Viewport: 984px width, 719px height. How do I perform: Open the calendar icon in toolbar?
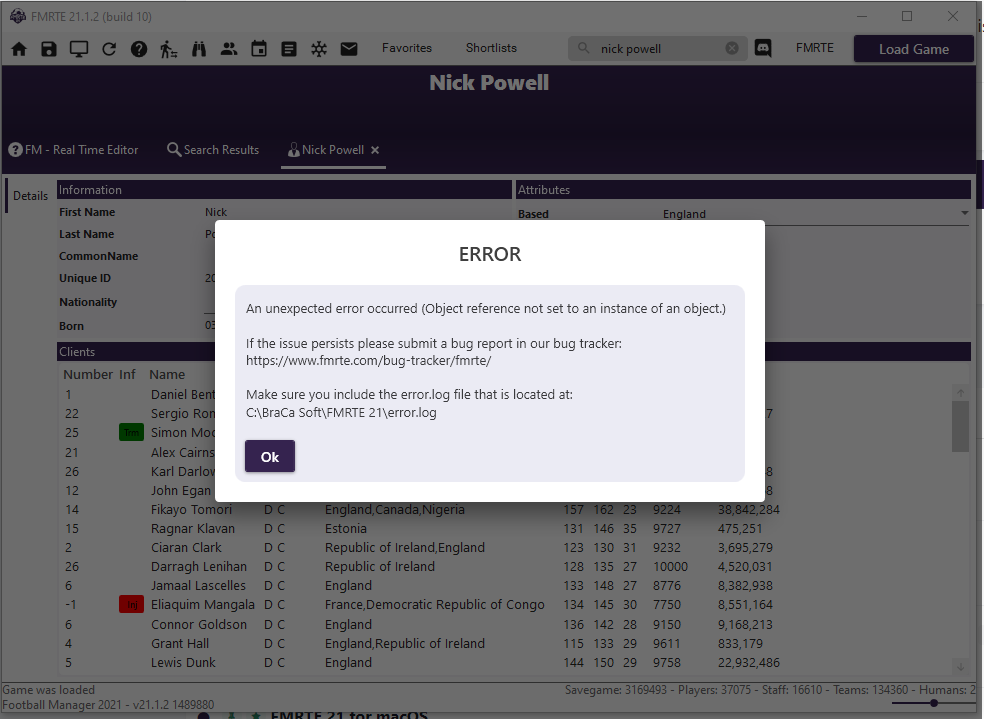259,49
